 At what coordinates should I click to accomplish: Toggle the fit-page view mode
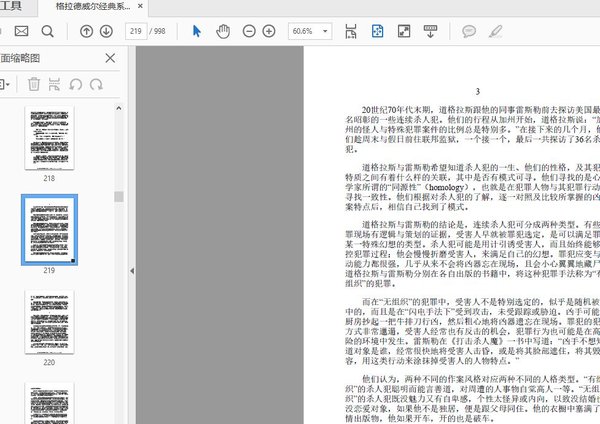[x=378, y=31]
